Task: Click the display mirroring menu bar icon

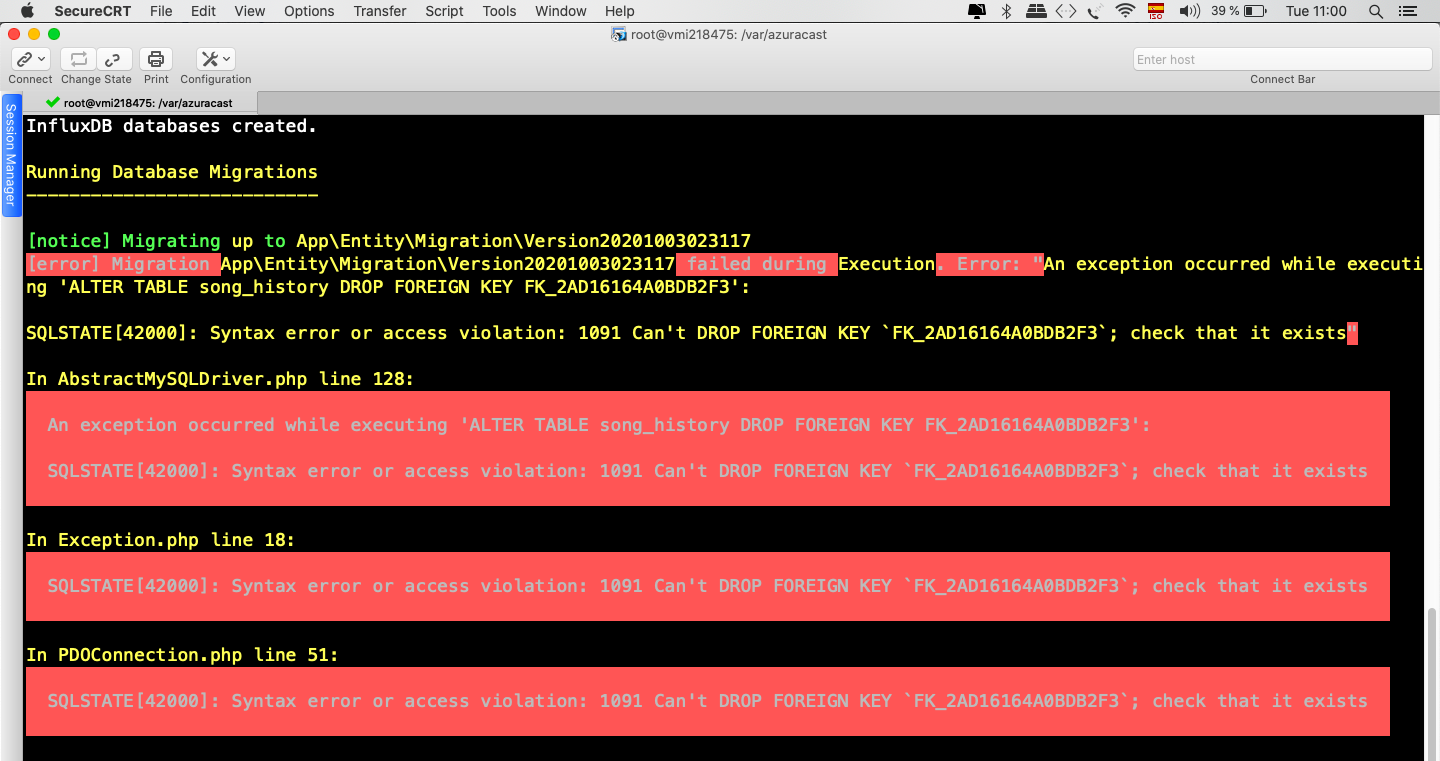Action: 976,11
